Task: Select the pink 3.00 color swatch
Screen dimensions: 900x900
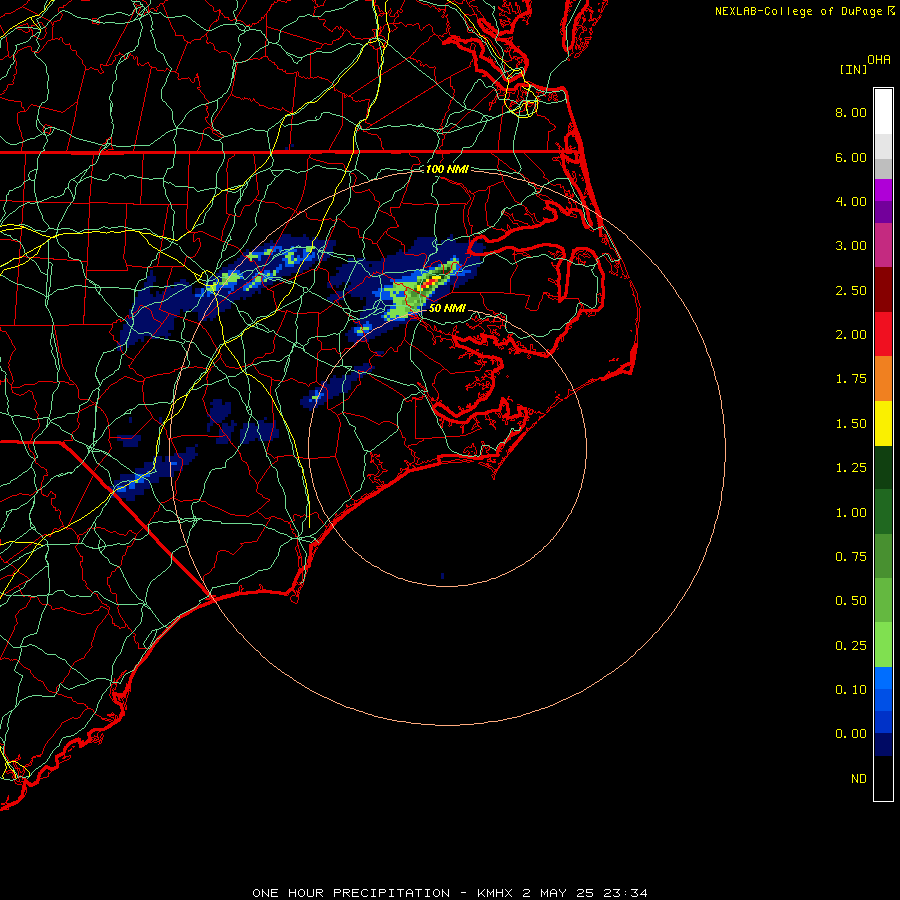Action: 883,245
